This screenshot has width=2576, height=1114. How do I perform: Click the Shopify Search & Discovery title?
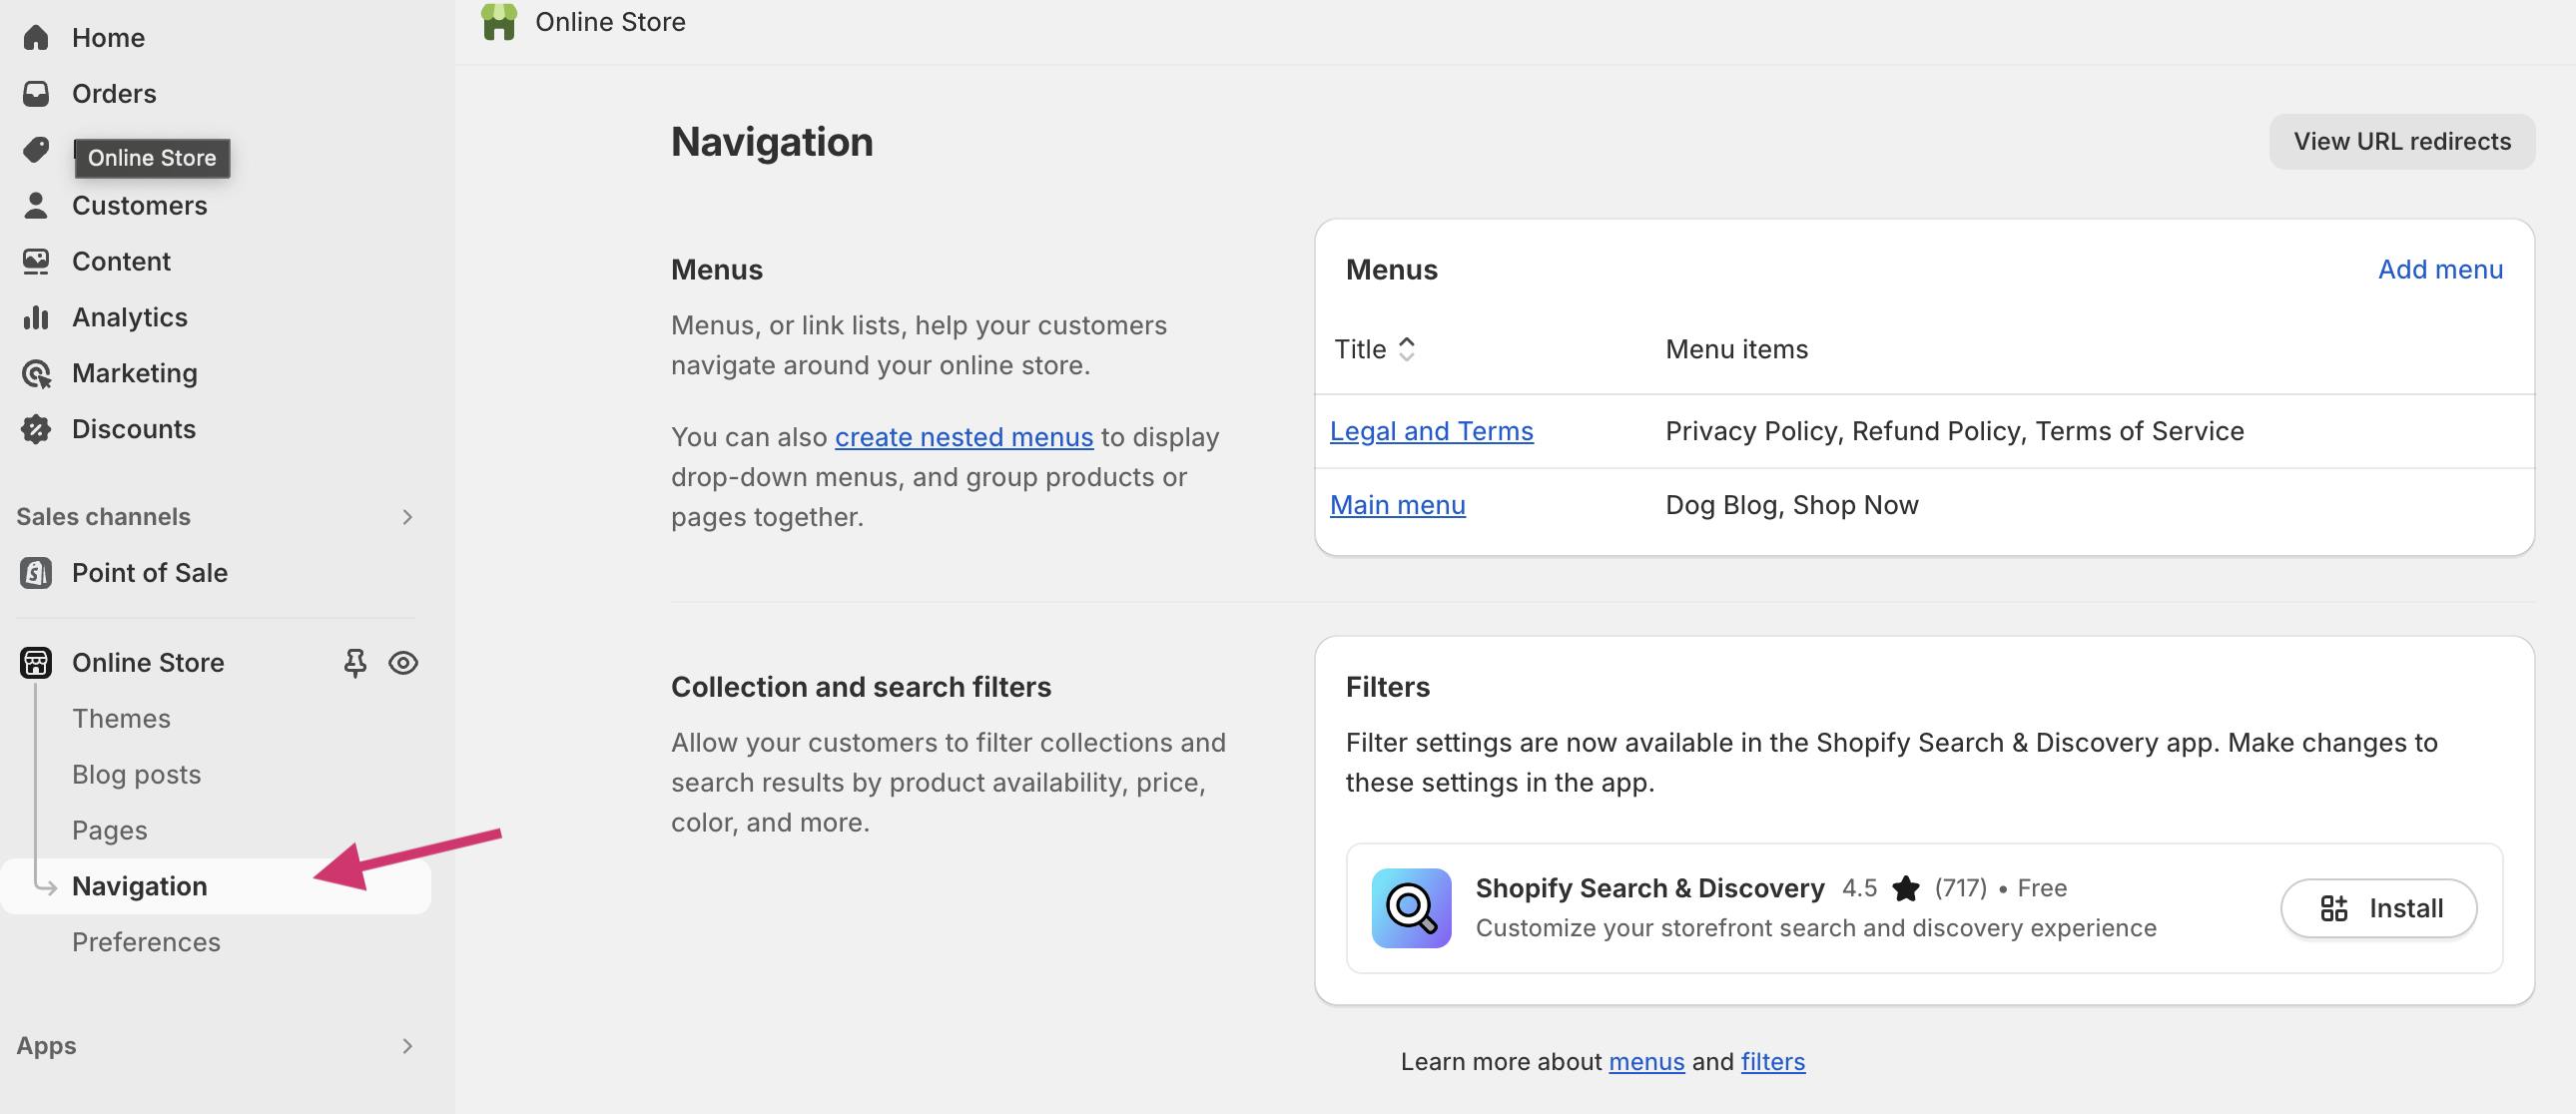[1650, 888]
